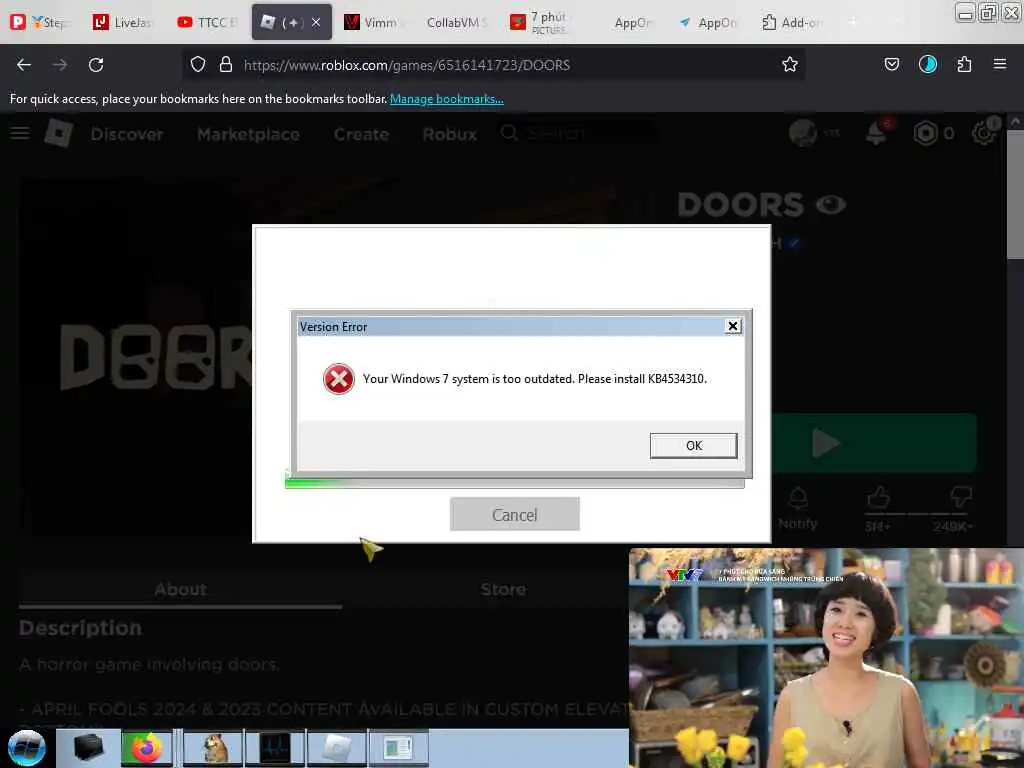The image size is (1024, 768).
Task: Open the Robux menu item
Action: tap(449, 134)
